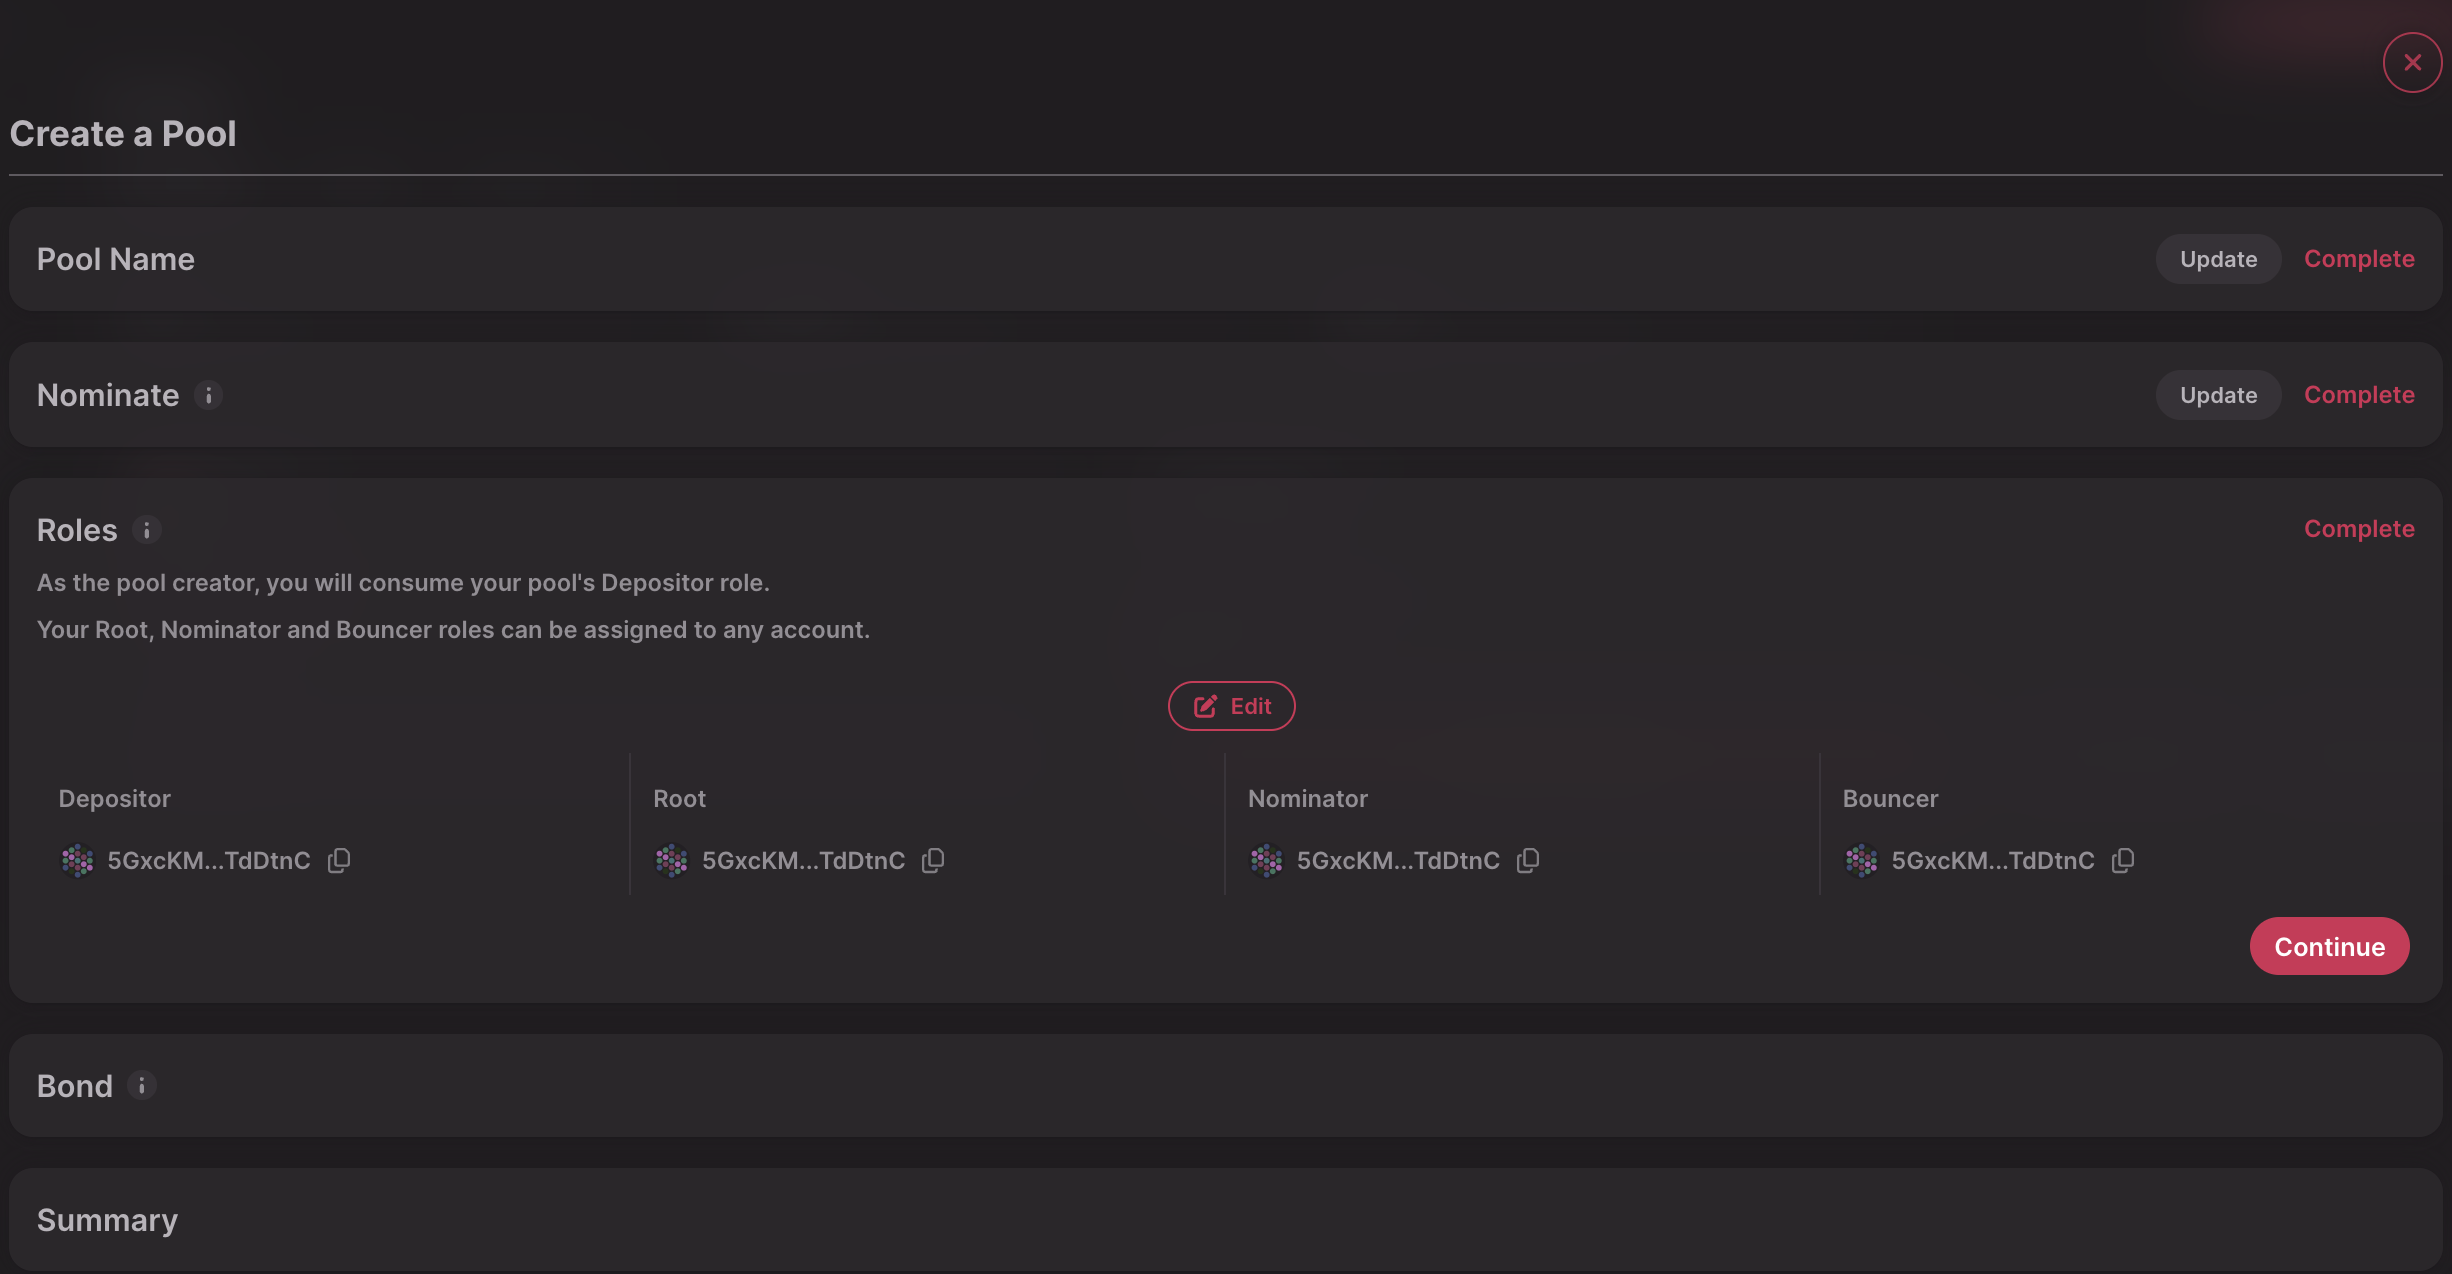Copy the Root account address
Image resolution: width=2452 pixels, height=1274 pixels.
point(933,860)
